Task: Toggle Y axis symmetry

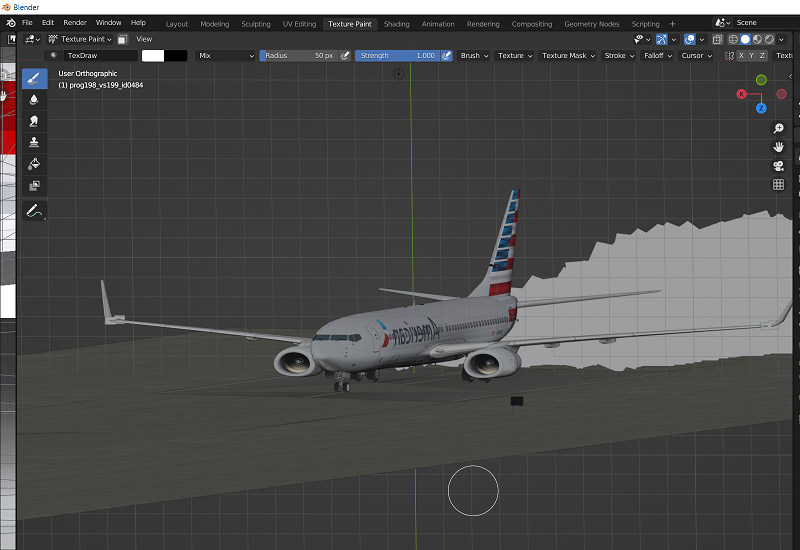Action: click(752, 56)
